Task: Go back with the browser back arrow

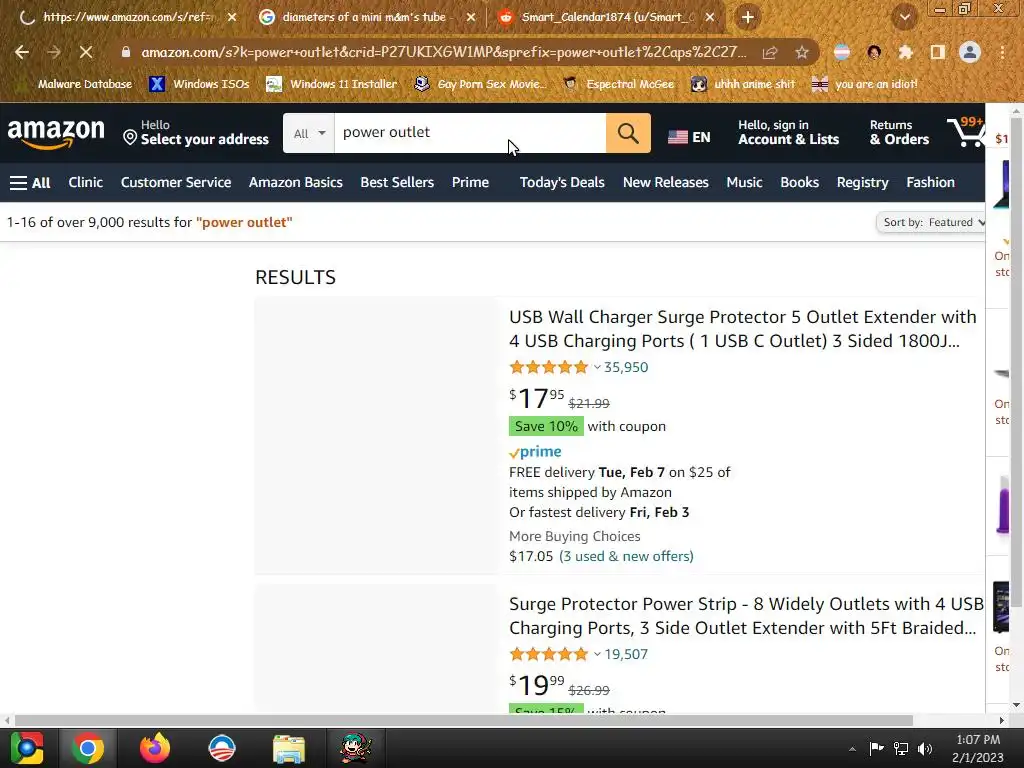Action: (22, 52)
